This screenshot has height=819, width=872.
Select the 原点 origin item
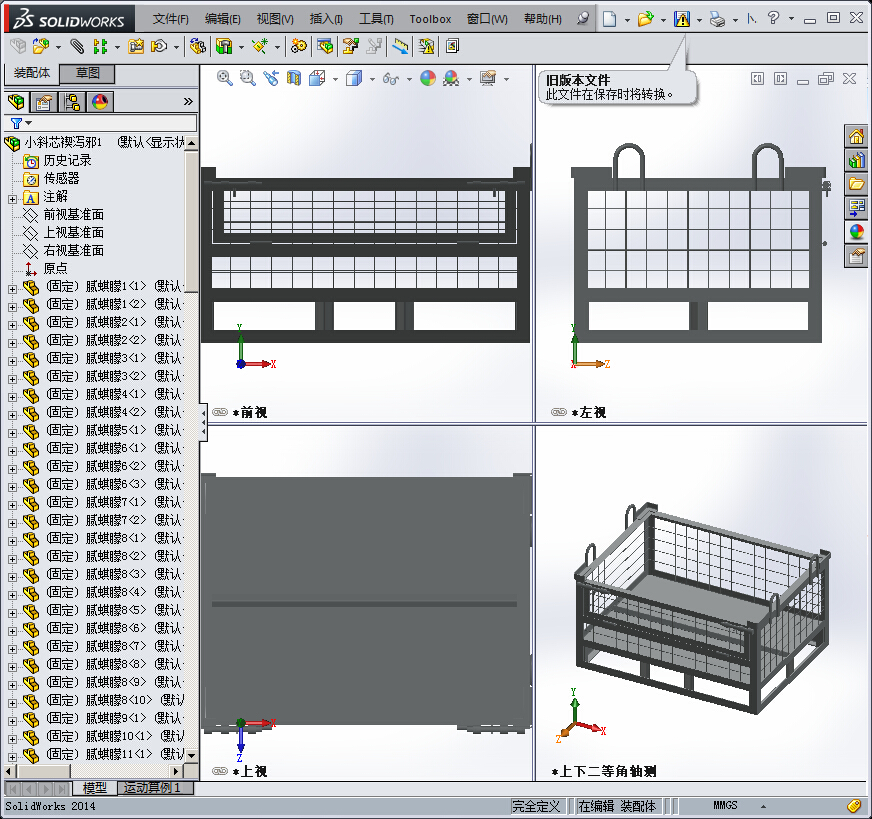55,269
